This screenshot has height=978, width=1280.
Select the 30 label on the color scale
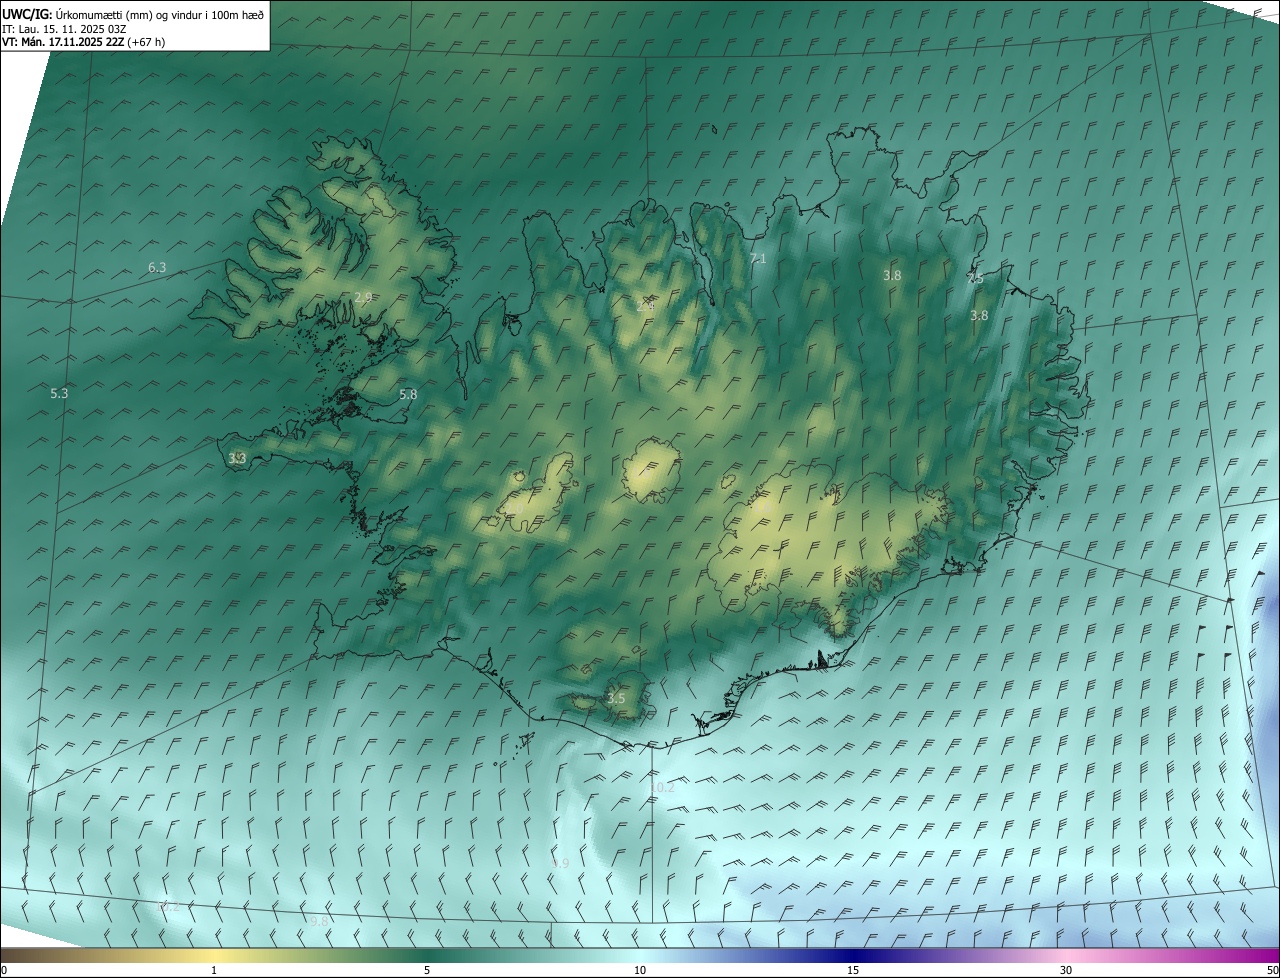click(1066, 970)
